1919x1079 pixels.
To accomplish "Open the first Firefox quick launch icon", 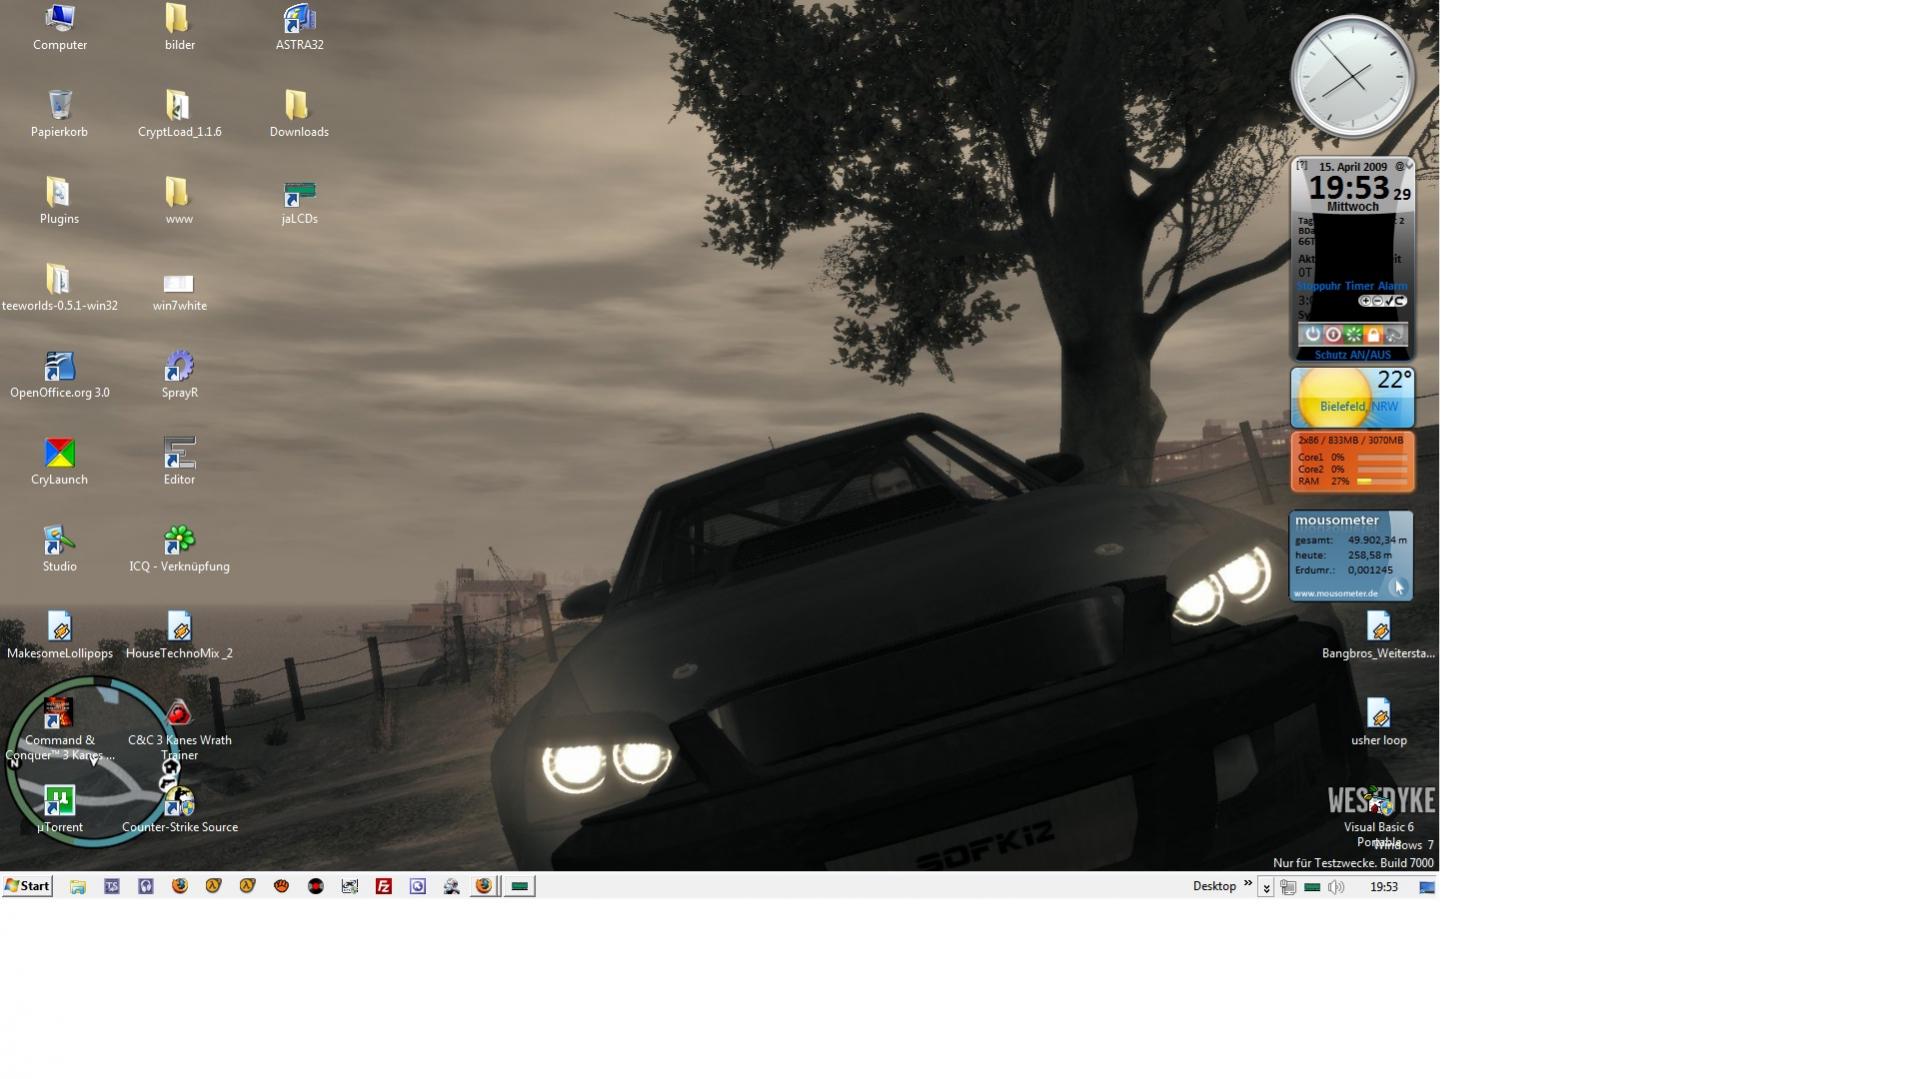I will click(179, 886).
